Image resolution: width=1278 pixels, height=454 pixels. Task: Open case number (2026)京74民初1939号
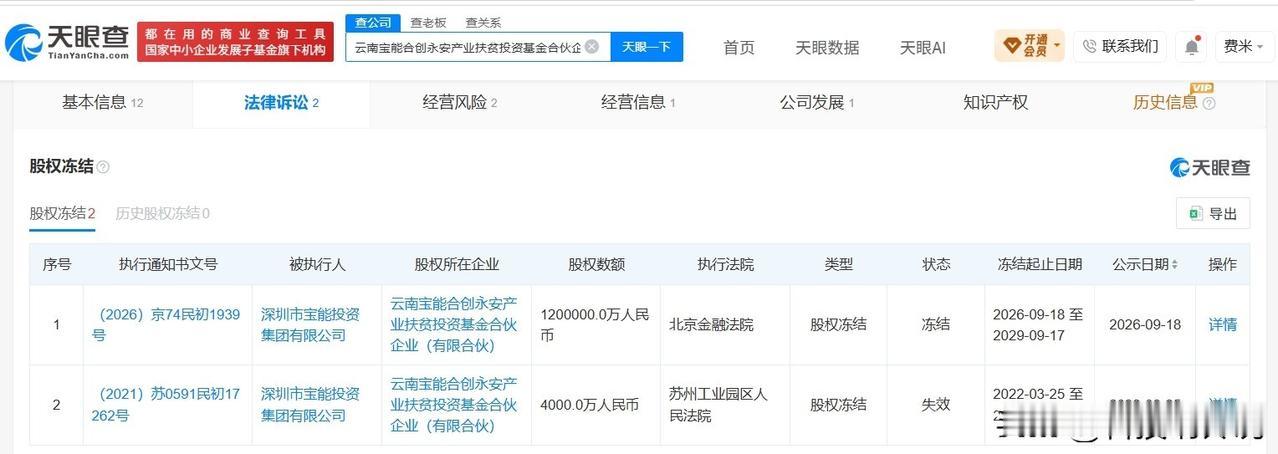(165, 325)
